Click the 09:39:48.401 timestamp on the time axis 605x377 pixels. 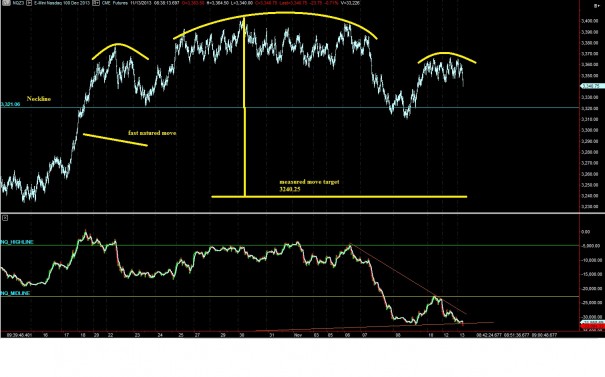point(19,335)
